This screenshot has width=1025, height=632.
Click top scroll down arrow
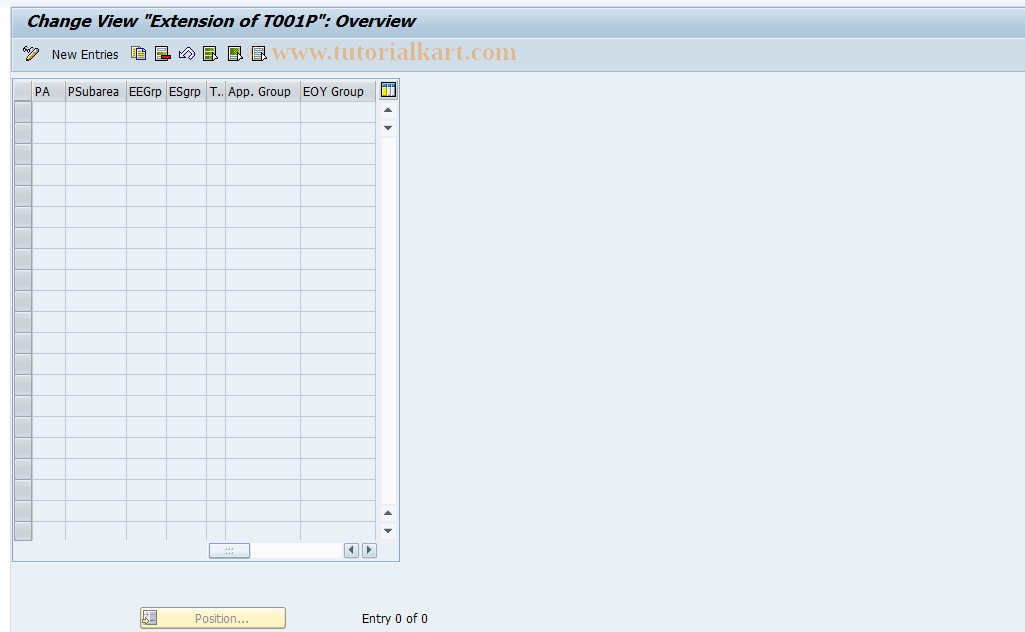(x=388, y=127)
